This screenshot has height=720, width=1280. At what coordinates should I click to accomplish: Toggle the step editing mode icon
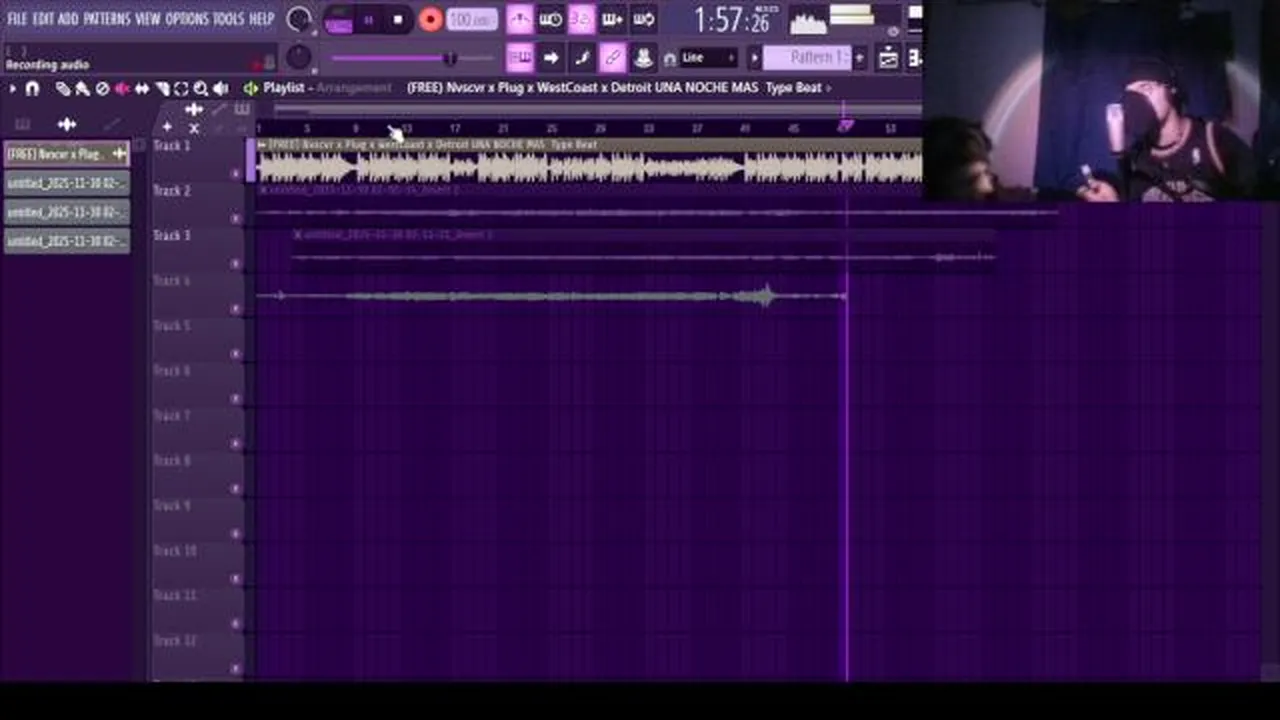coord(582,58)
